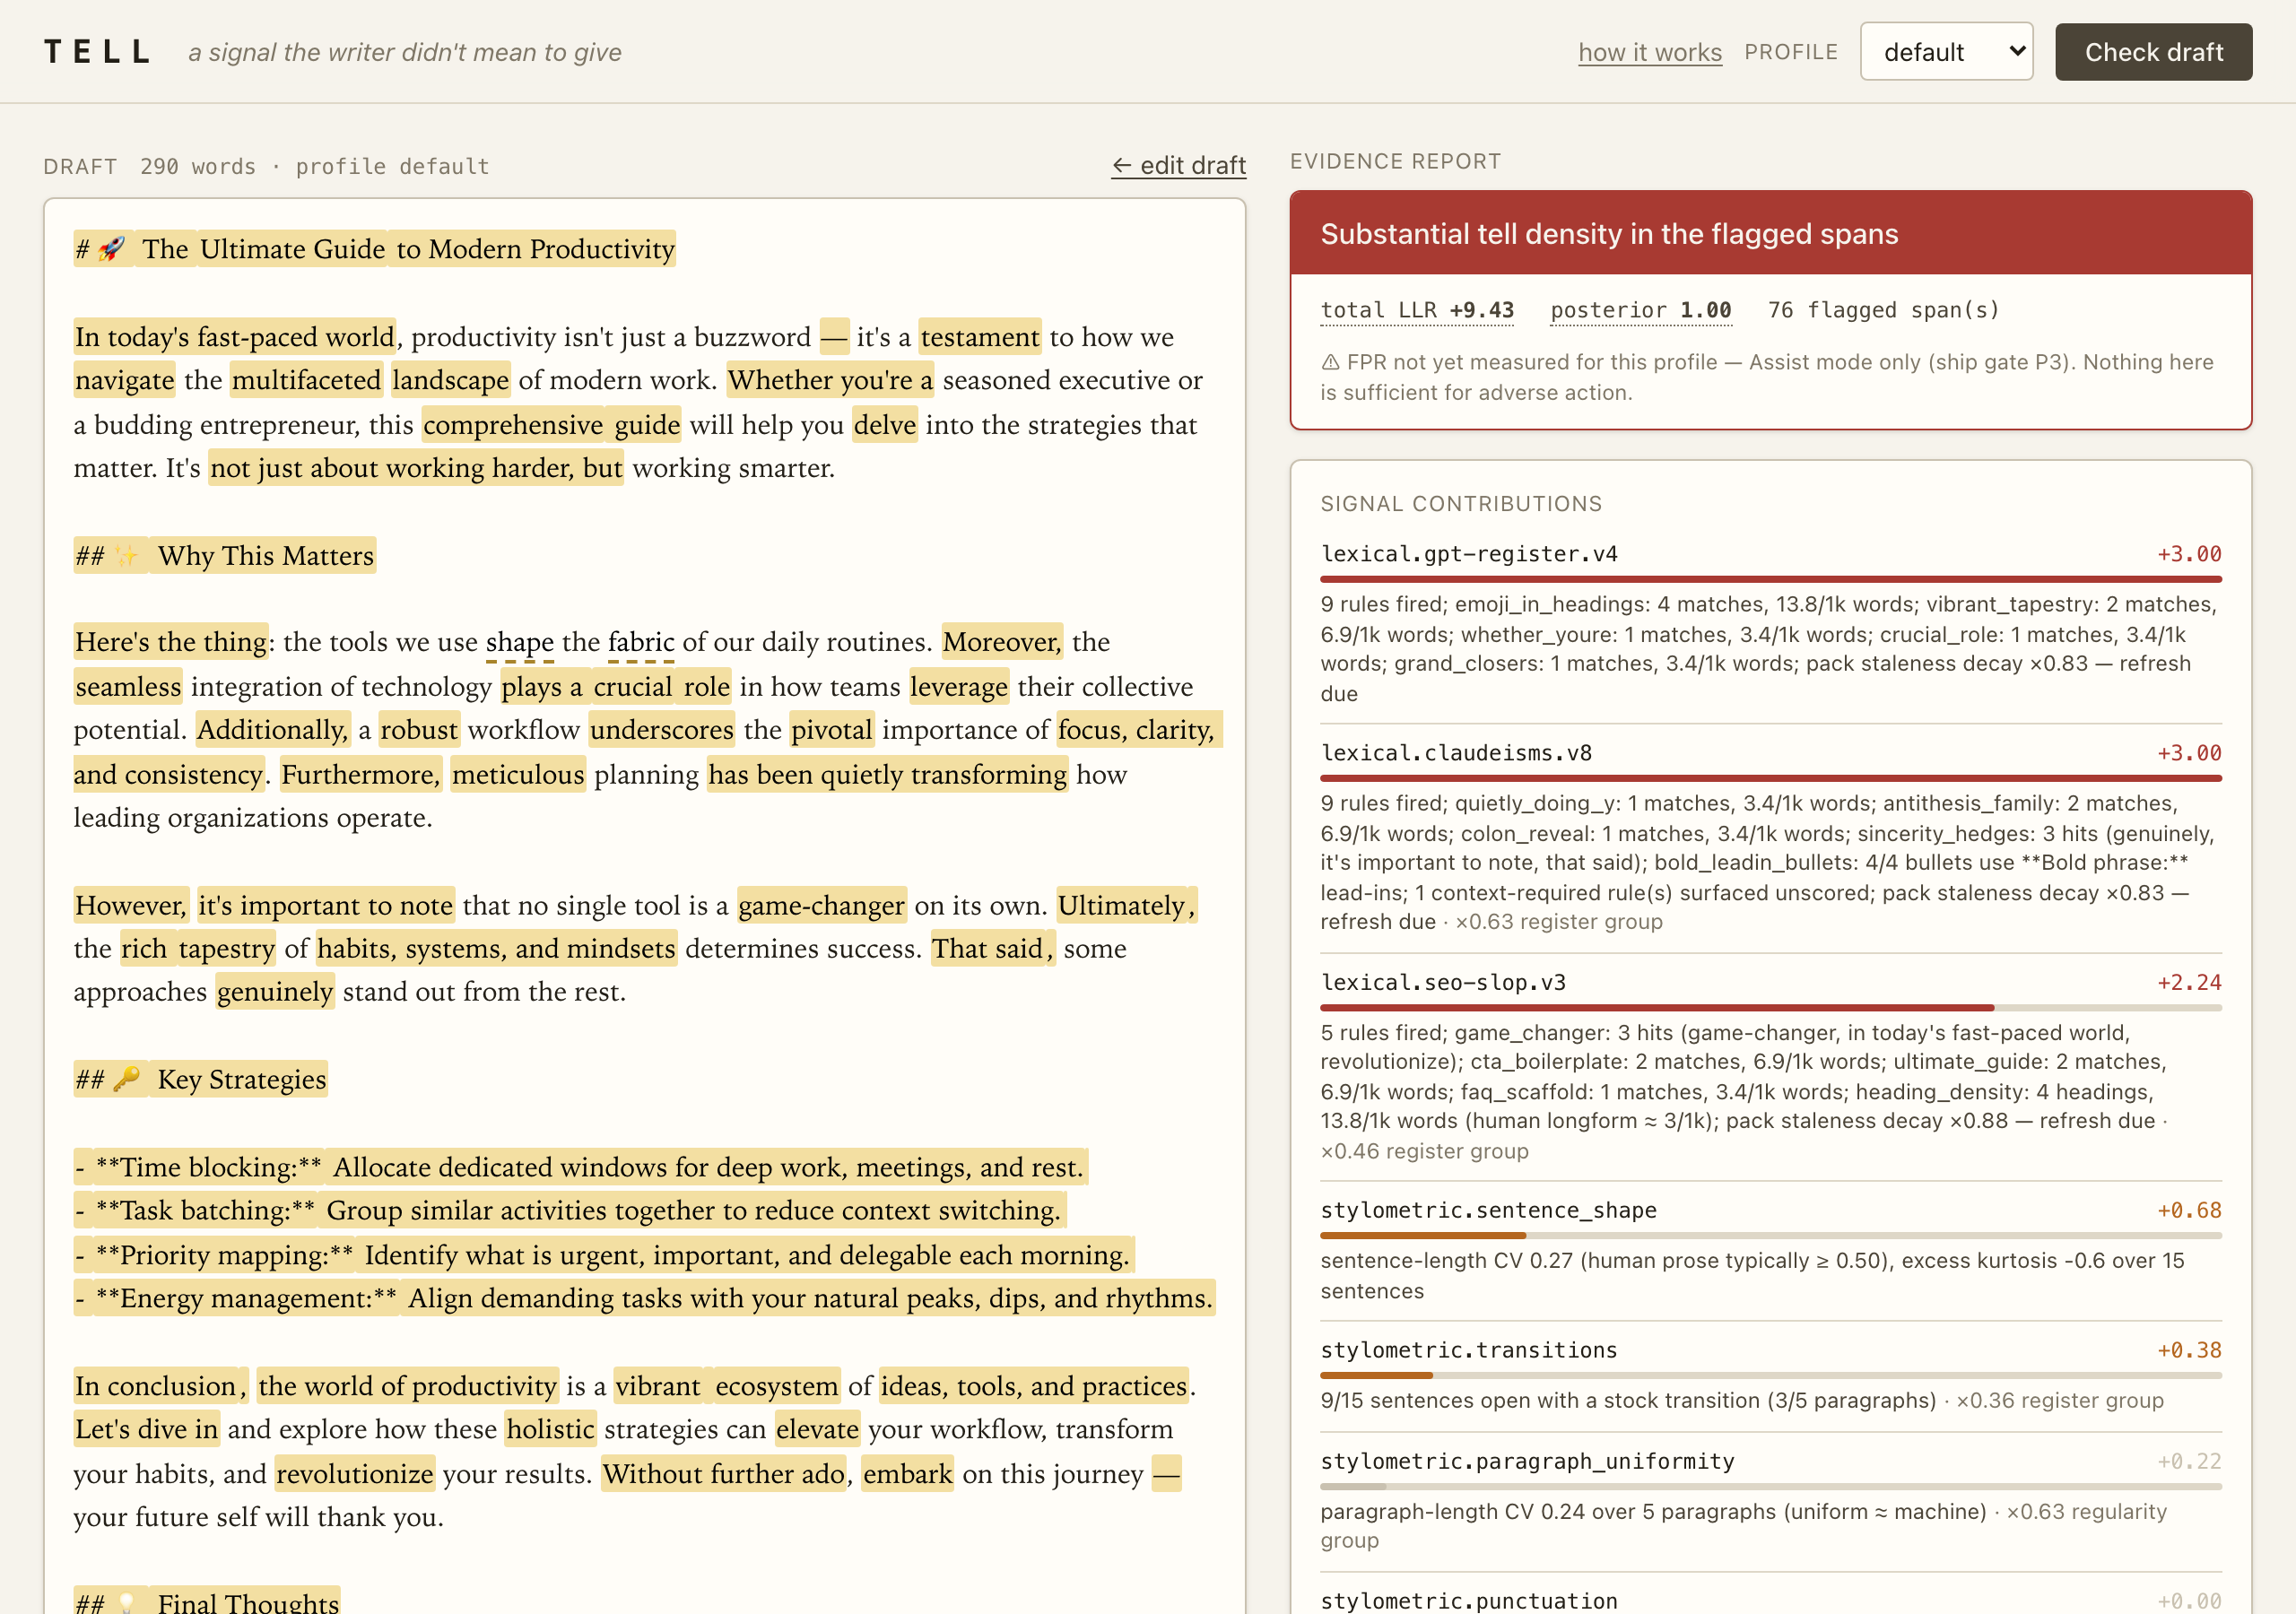
Task: Click the flagged phrase Here's the thing
Action: point(171,642)
